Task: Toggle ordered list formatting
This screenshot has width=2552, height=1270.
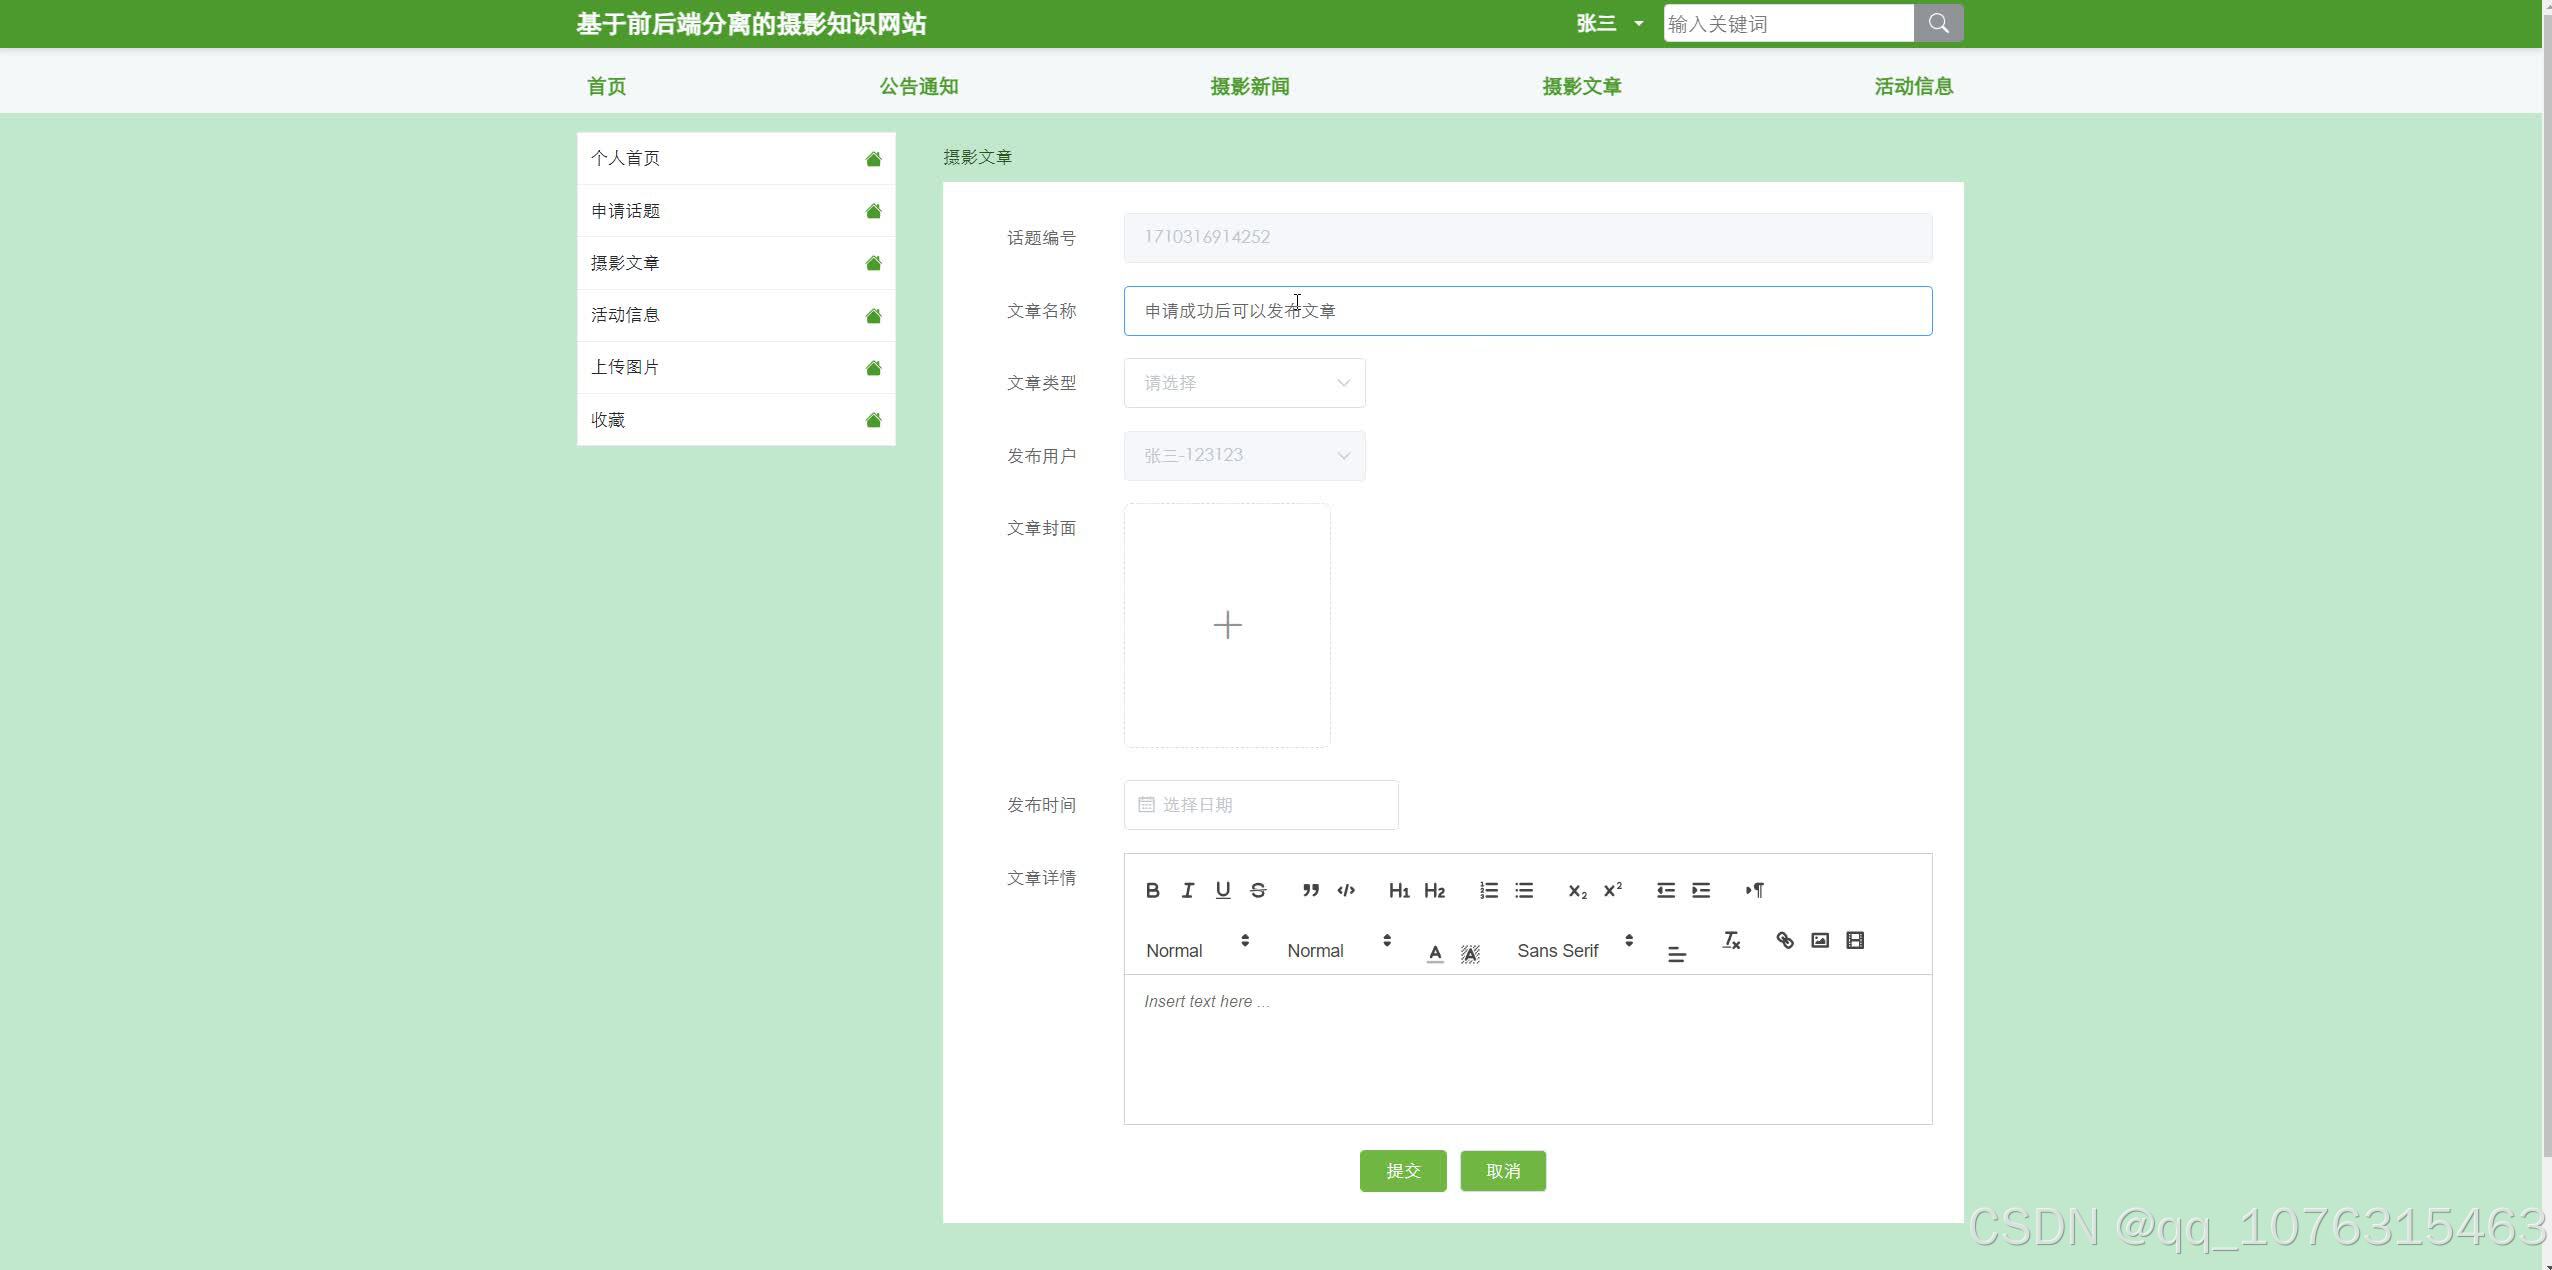Action: tap(1488, 890)
